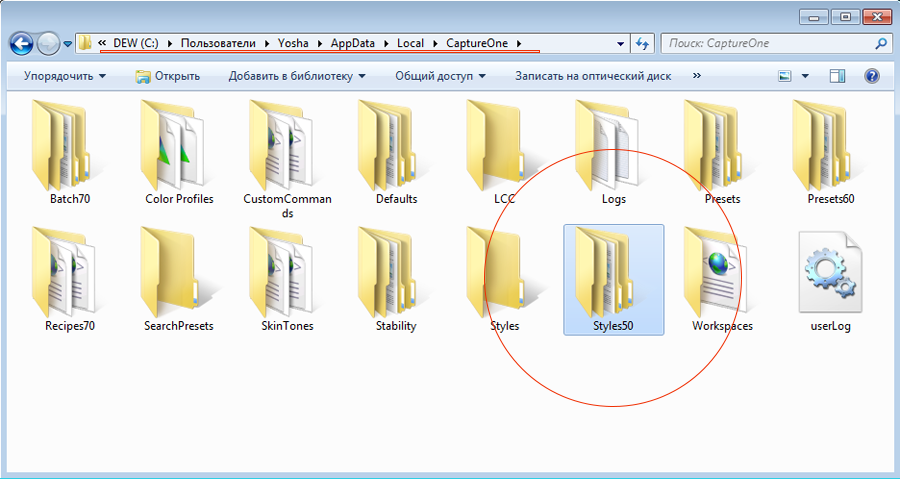Click the Presets60 name label
The width and height of the screenshot is (900, 479).
point(831,198)
